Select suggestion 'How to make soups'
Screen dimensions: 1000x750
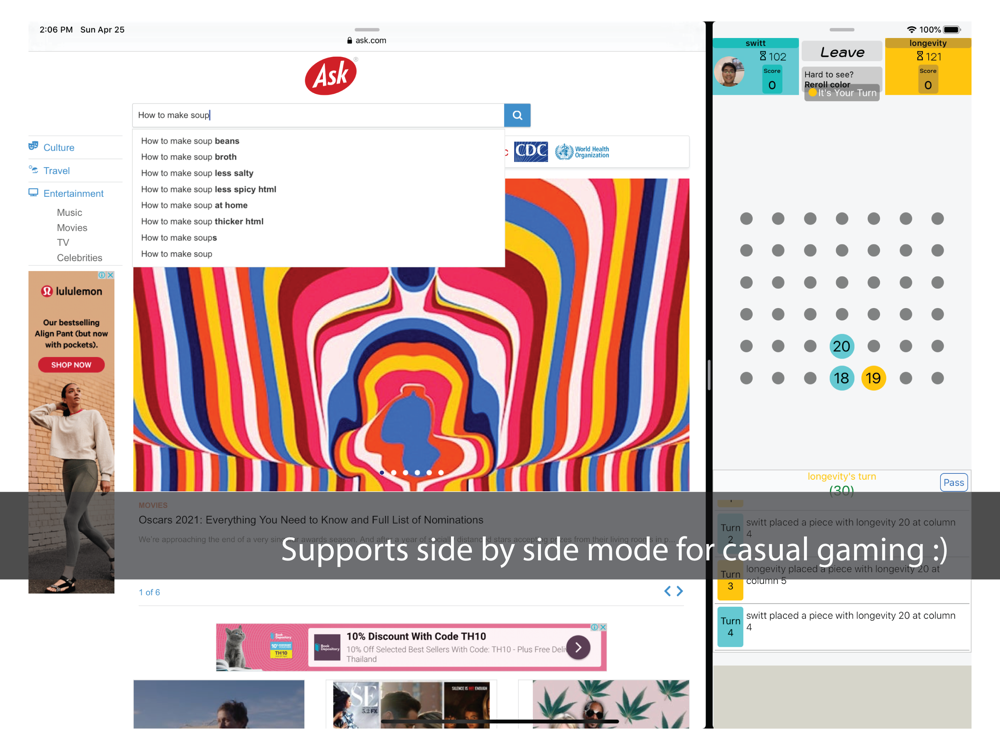coord(179,238)
